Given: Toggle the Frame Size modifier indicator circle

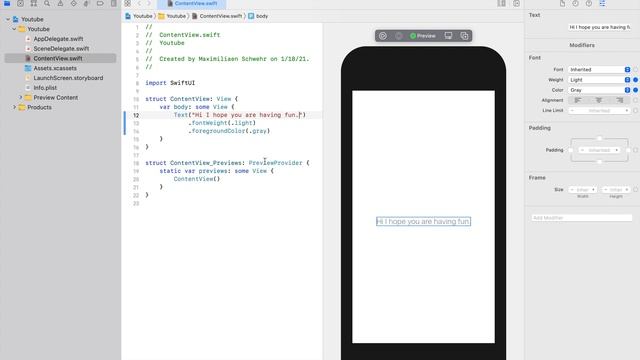Looking at the screenshot, I should pos(636,189).
